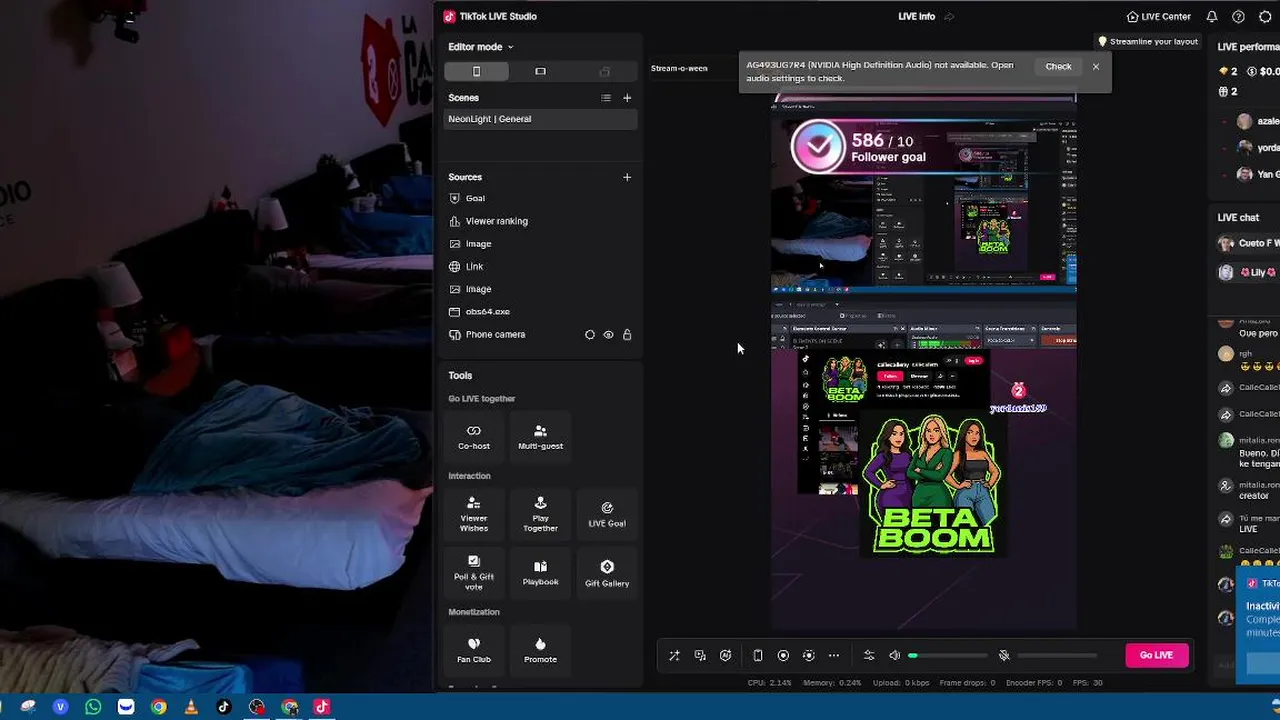Select the NeonLight | General scene
The width and height of the screenshot is (1280, 720).
[540, 119]
